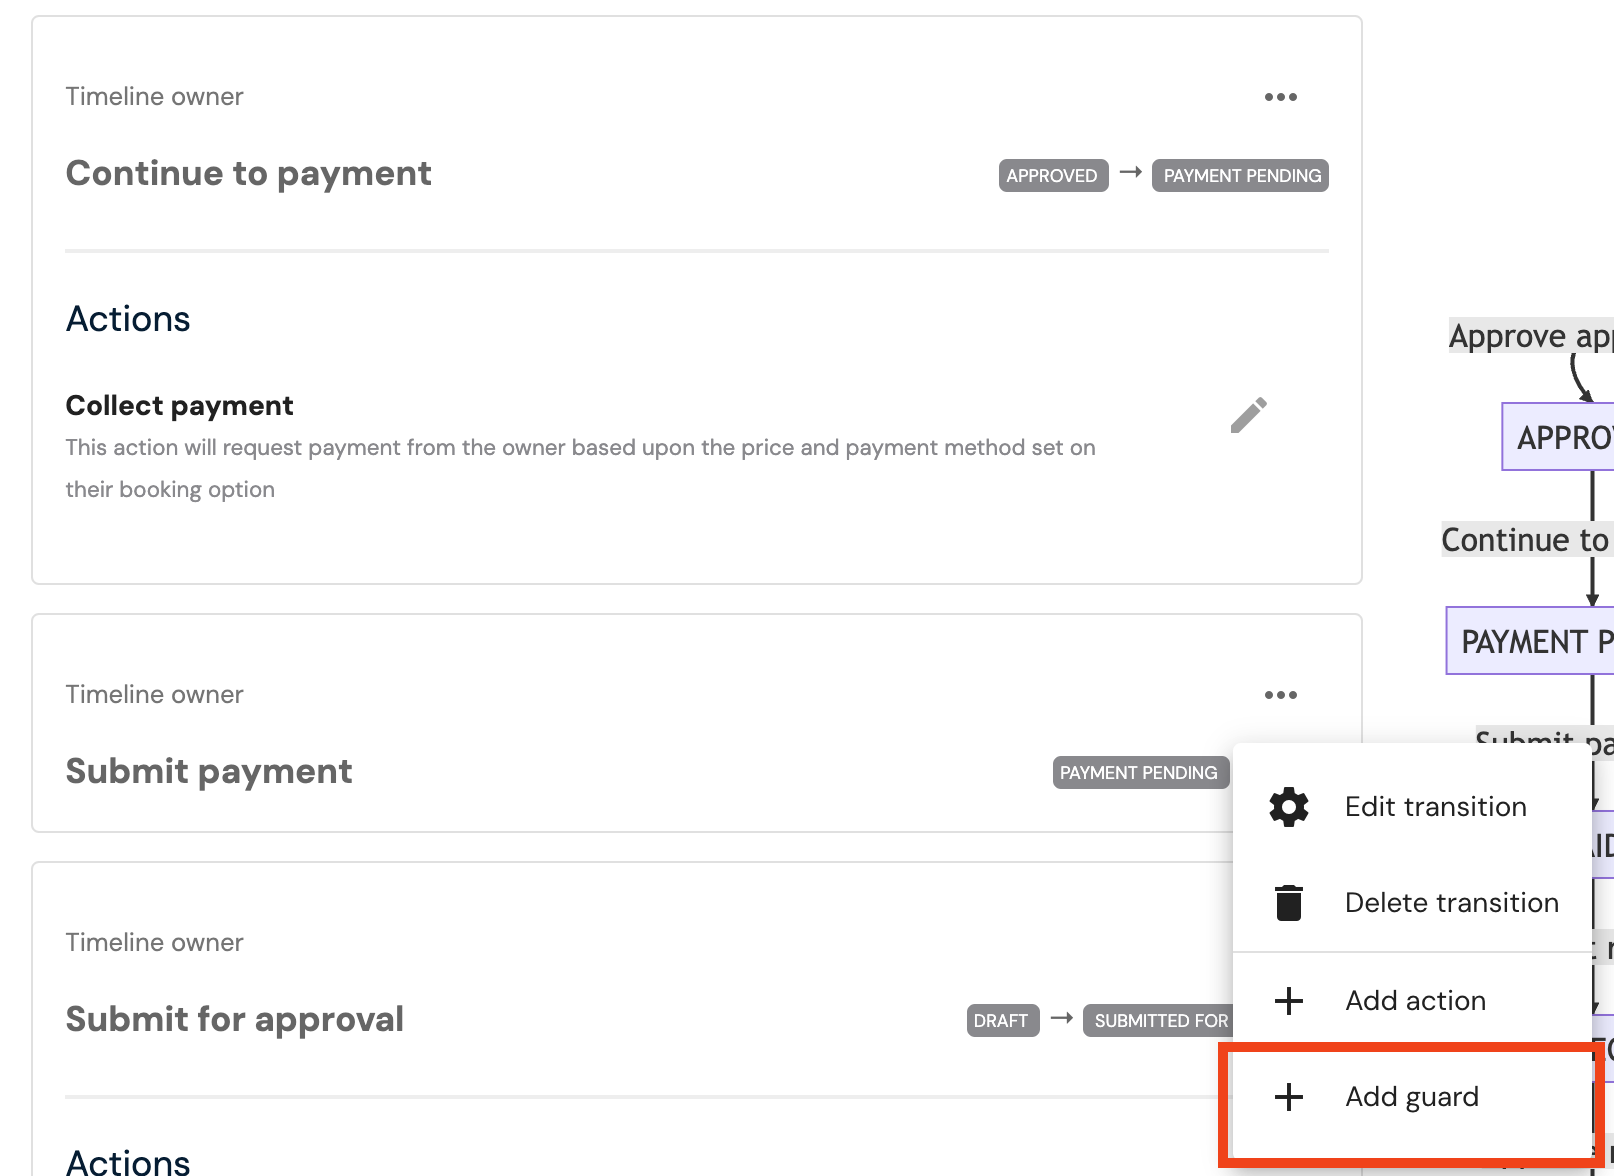This screenshot has height=1176, width=1614.
Task: Click the APPROVED status badge
Action: 1053,175
